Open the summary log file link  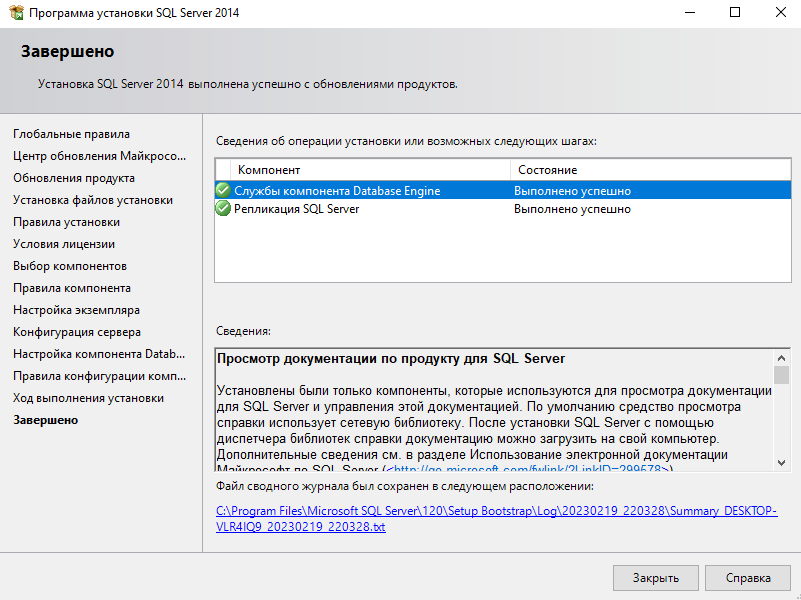coord(497,518)
